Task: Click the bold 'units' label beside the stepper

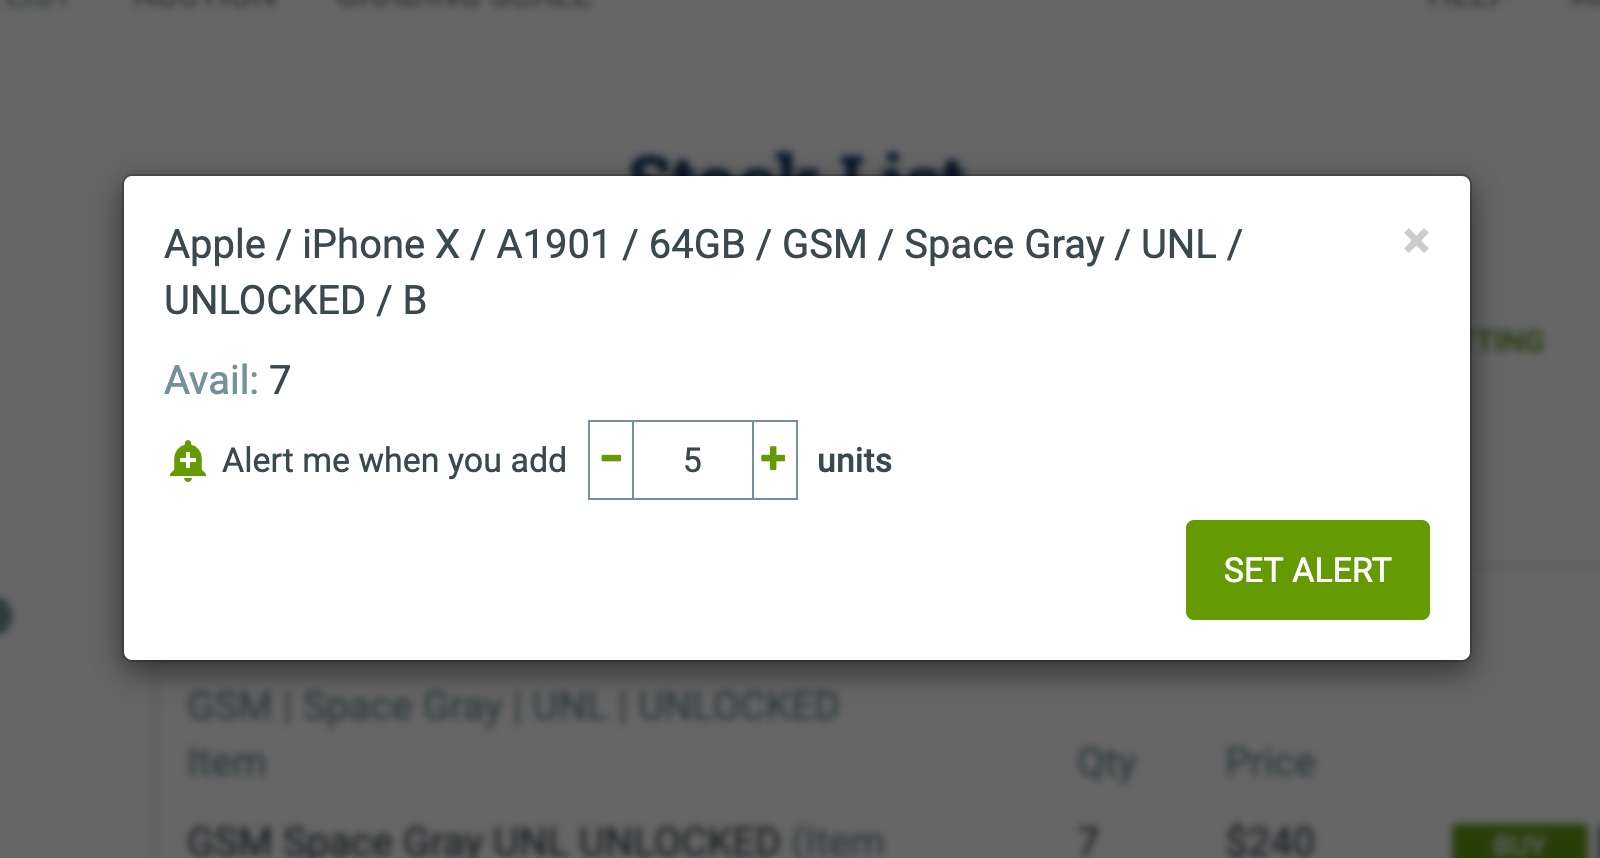Action: tap(854, 460)
